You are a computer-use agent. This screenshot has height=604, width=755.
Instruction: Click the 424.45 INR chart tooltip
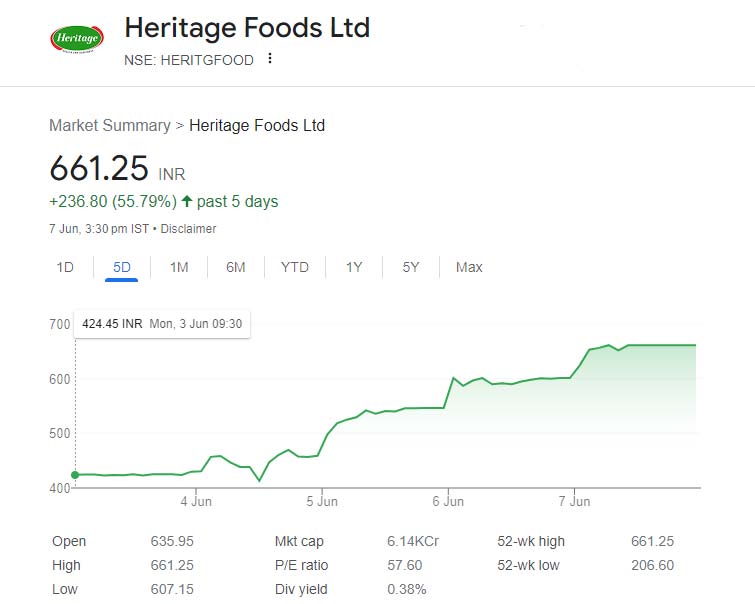click(163, 323)
